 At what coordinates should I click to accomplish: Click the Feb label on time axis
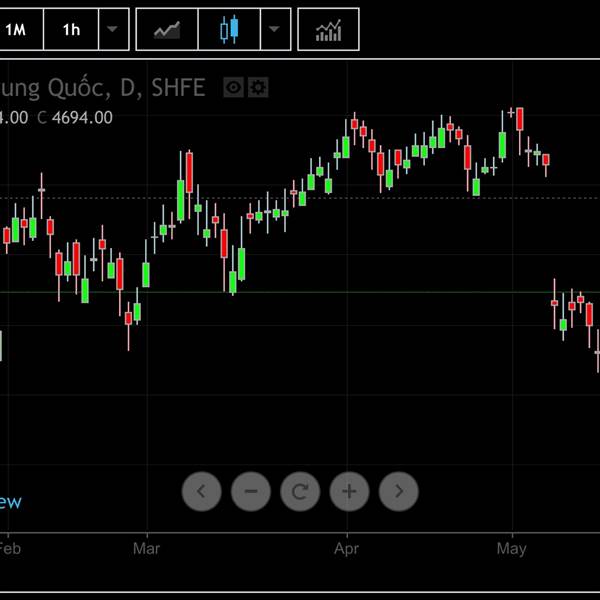coord(10,549)
